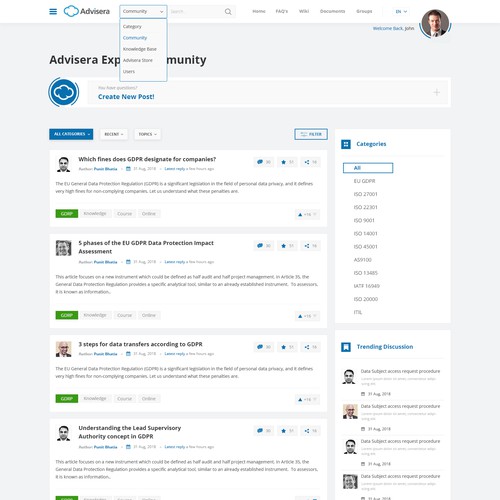Click the Create New Post! link
The height and width of the screenshot is (500, 500).
(x=126, y=97)
